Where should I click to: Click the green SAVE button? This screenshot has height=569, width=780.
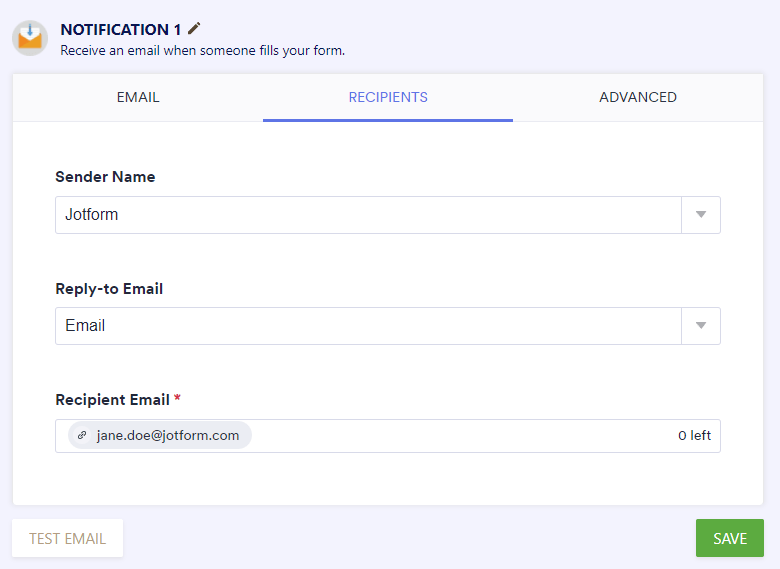tap(729, 538)
